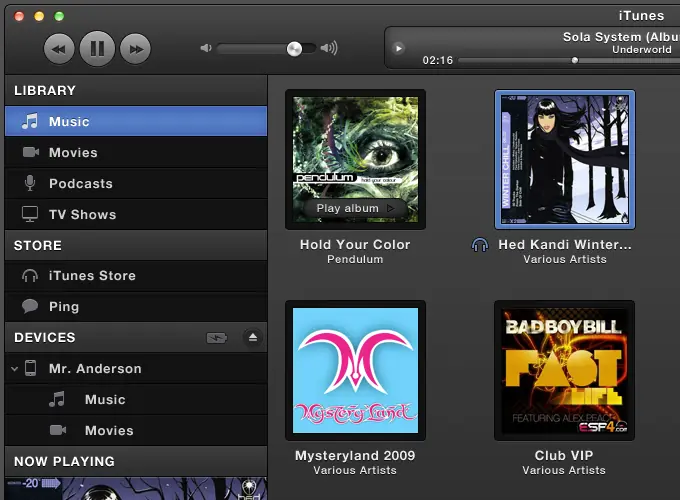This screenshot has width=680, height=500.
Task: Skip back with the rewind button
Action: (59, 49)
